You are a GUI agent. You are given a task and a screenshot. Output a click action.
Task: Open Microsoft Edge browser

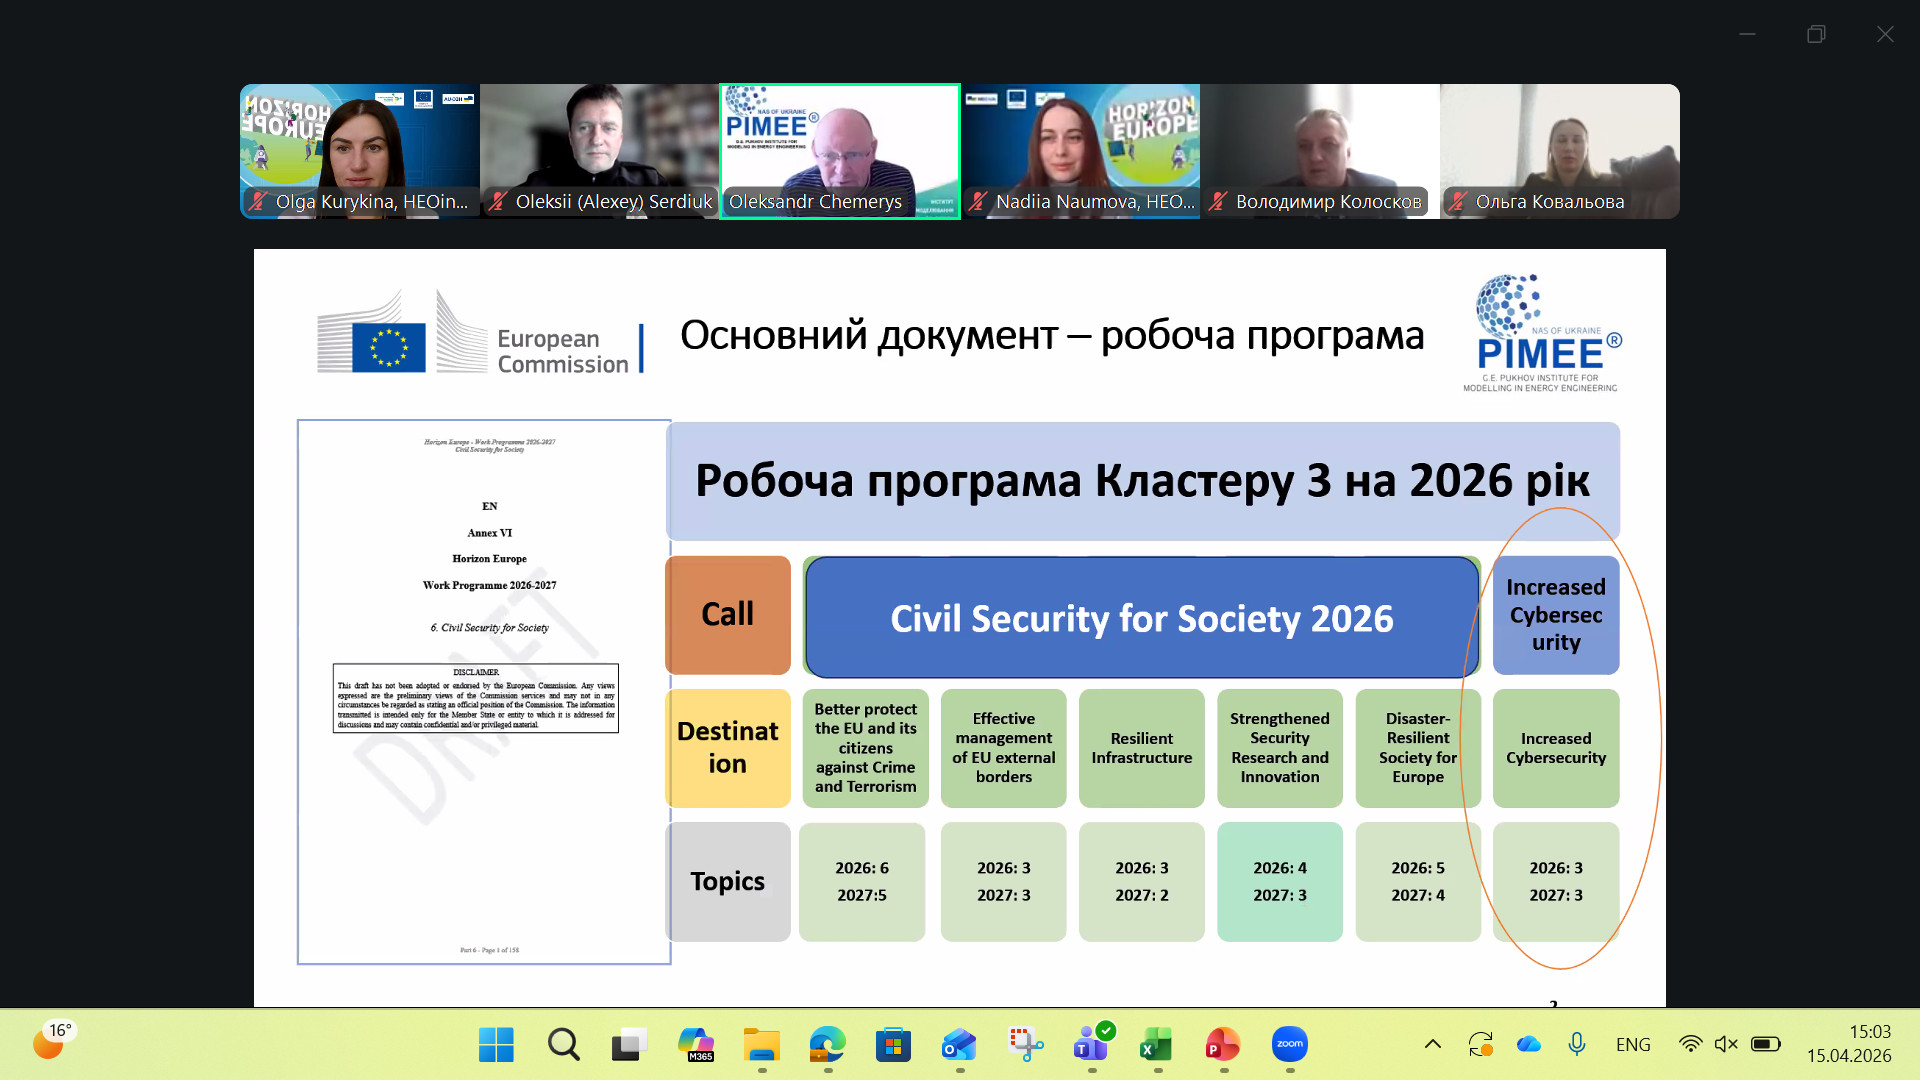827,1044
